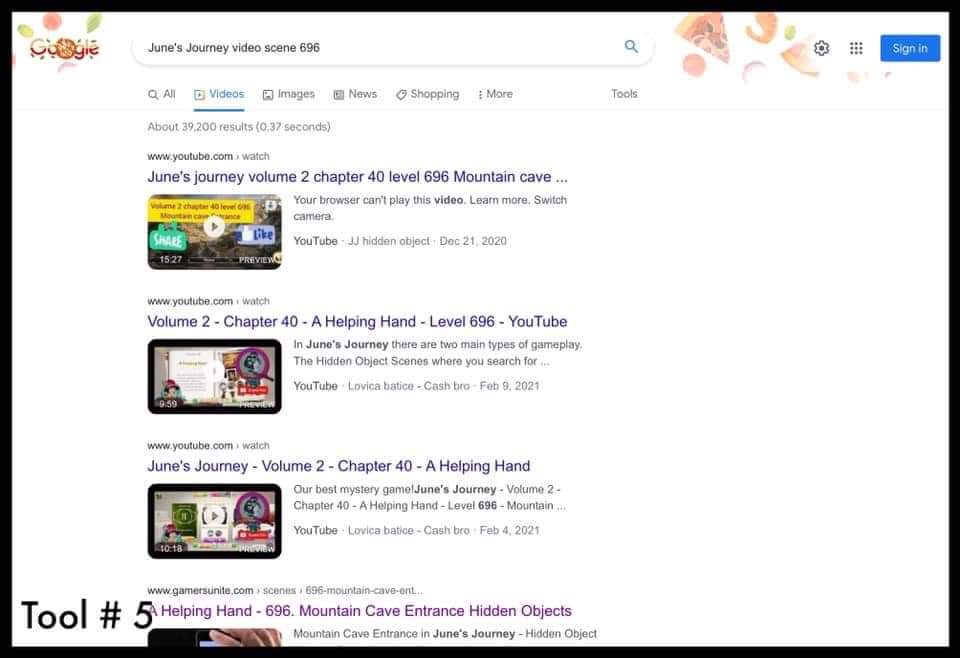This screenshot has height=658, width=960.
Task: Open the settings gear icon
Action: [x=821, y=48]
